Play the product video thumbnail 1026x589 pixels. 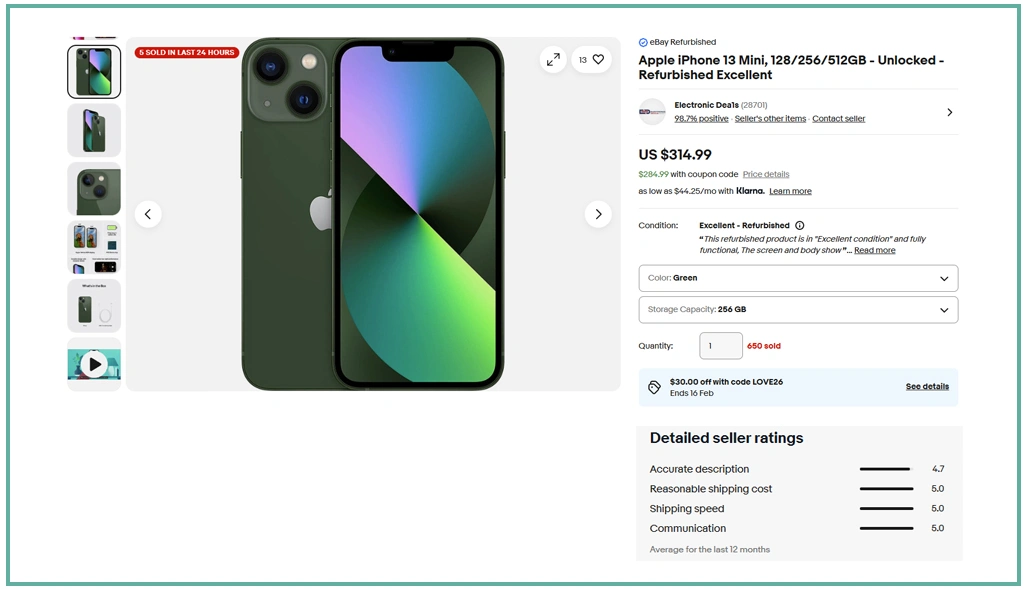coord(94,364)
